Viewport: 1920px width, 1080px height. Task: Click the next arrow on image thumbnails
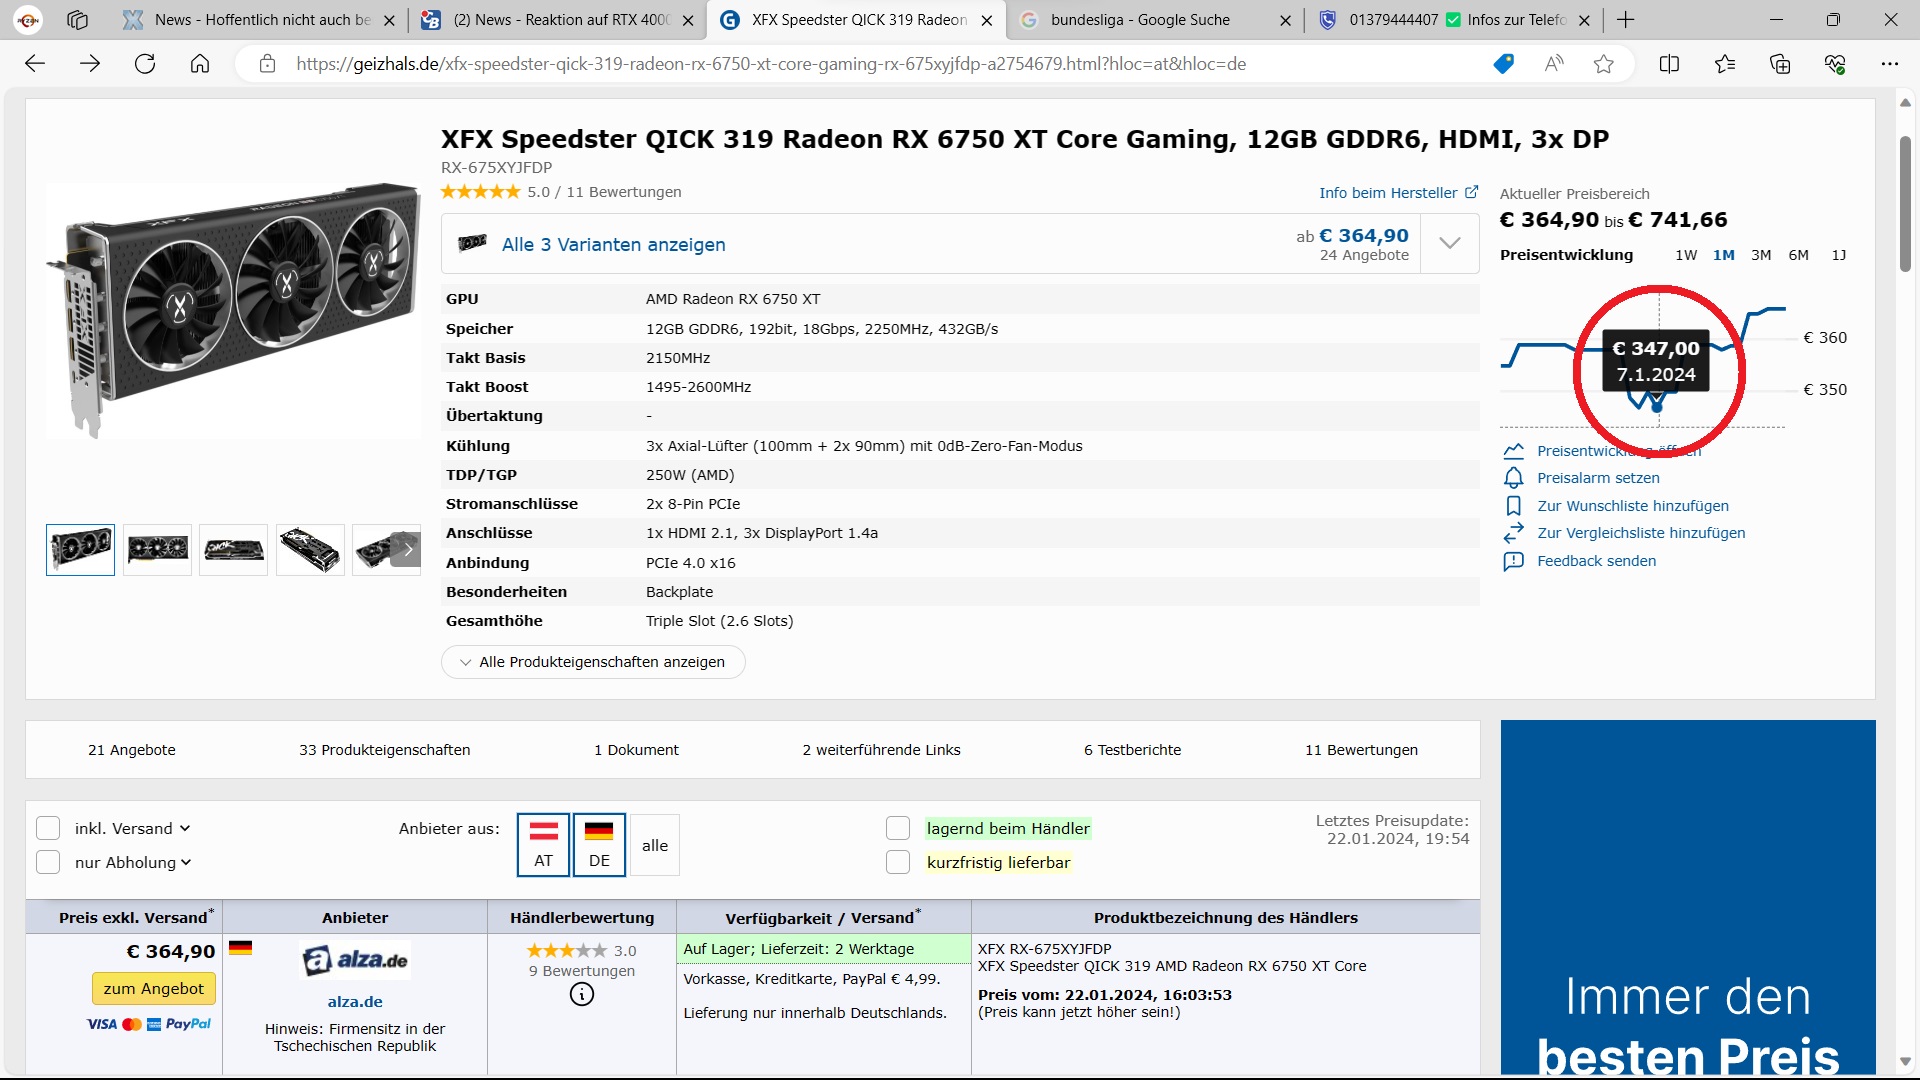click(407, 549)
